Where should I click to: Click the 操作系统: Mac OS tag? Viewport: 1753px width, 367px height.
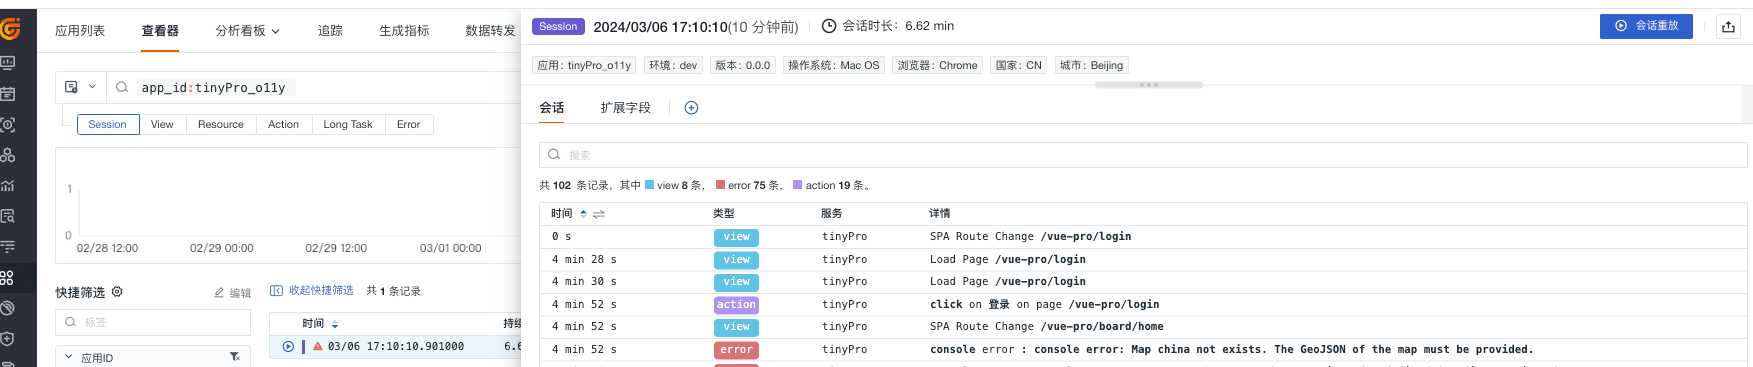(x=834, y=65)
